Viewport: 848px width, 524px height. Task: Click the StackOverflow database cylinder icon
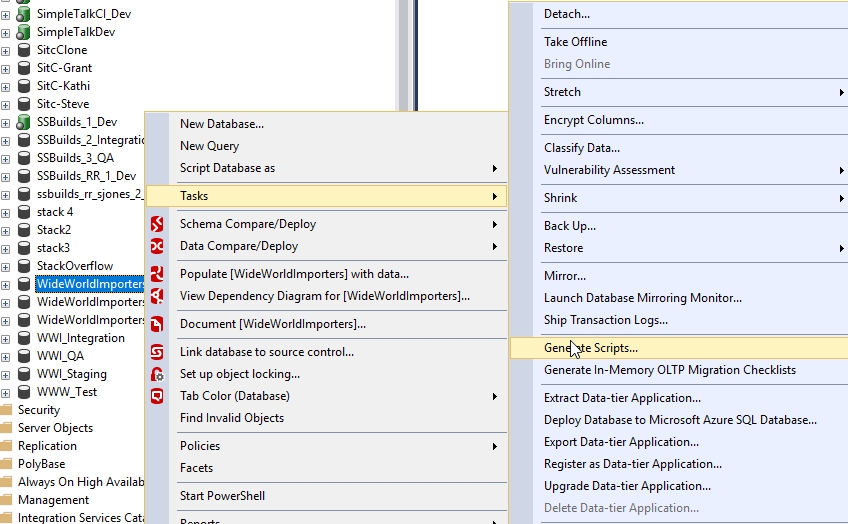pos(24,266)
